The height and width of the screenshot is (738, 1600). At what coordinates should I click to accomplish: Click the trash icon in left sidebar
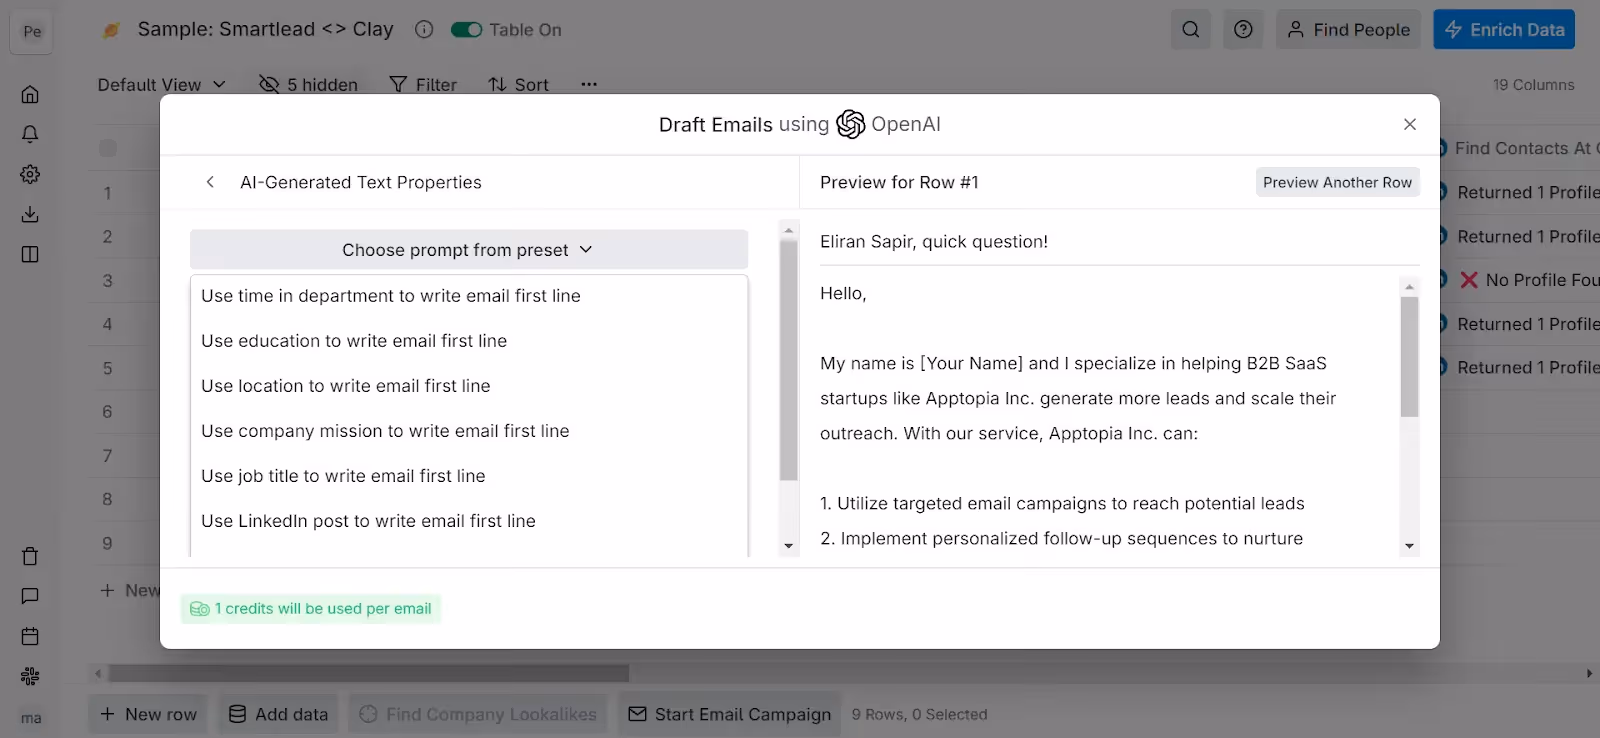point(30,556)
